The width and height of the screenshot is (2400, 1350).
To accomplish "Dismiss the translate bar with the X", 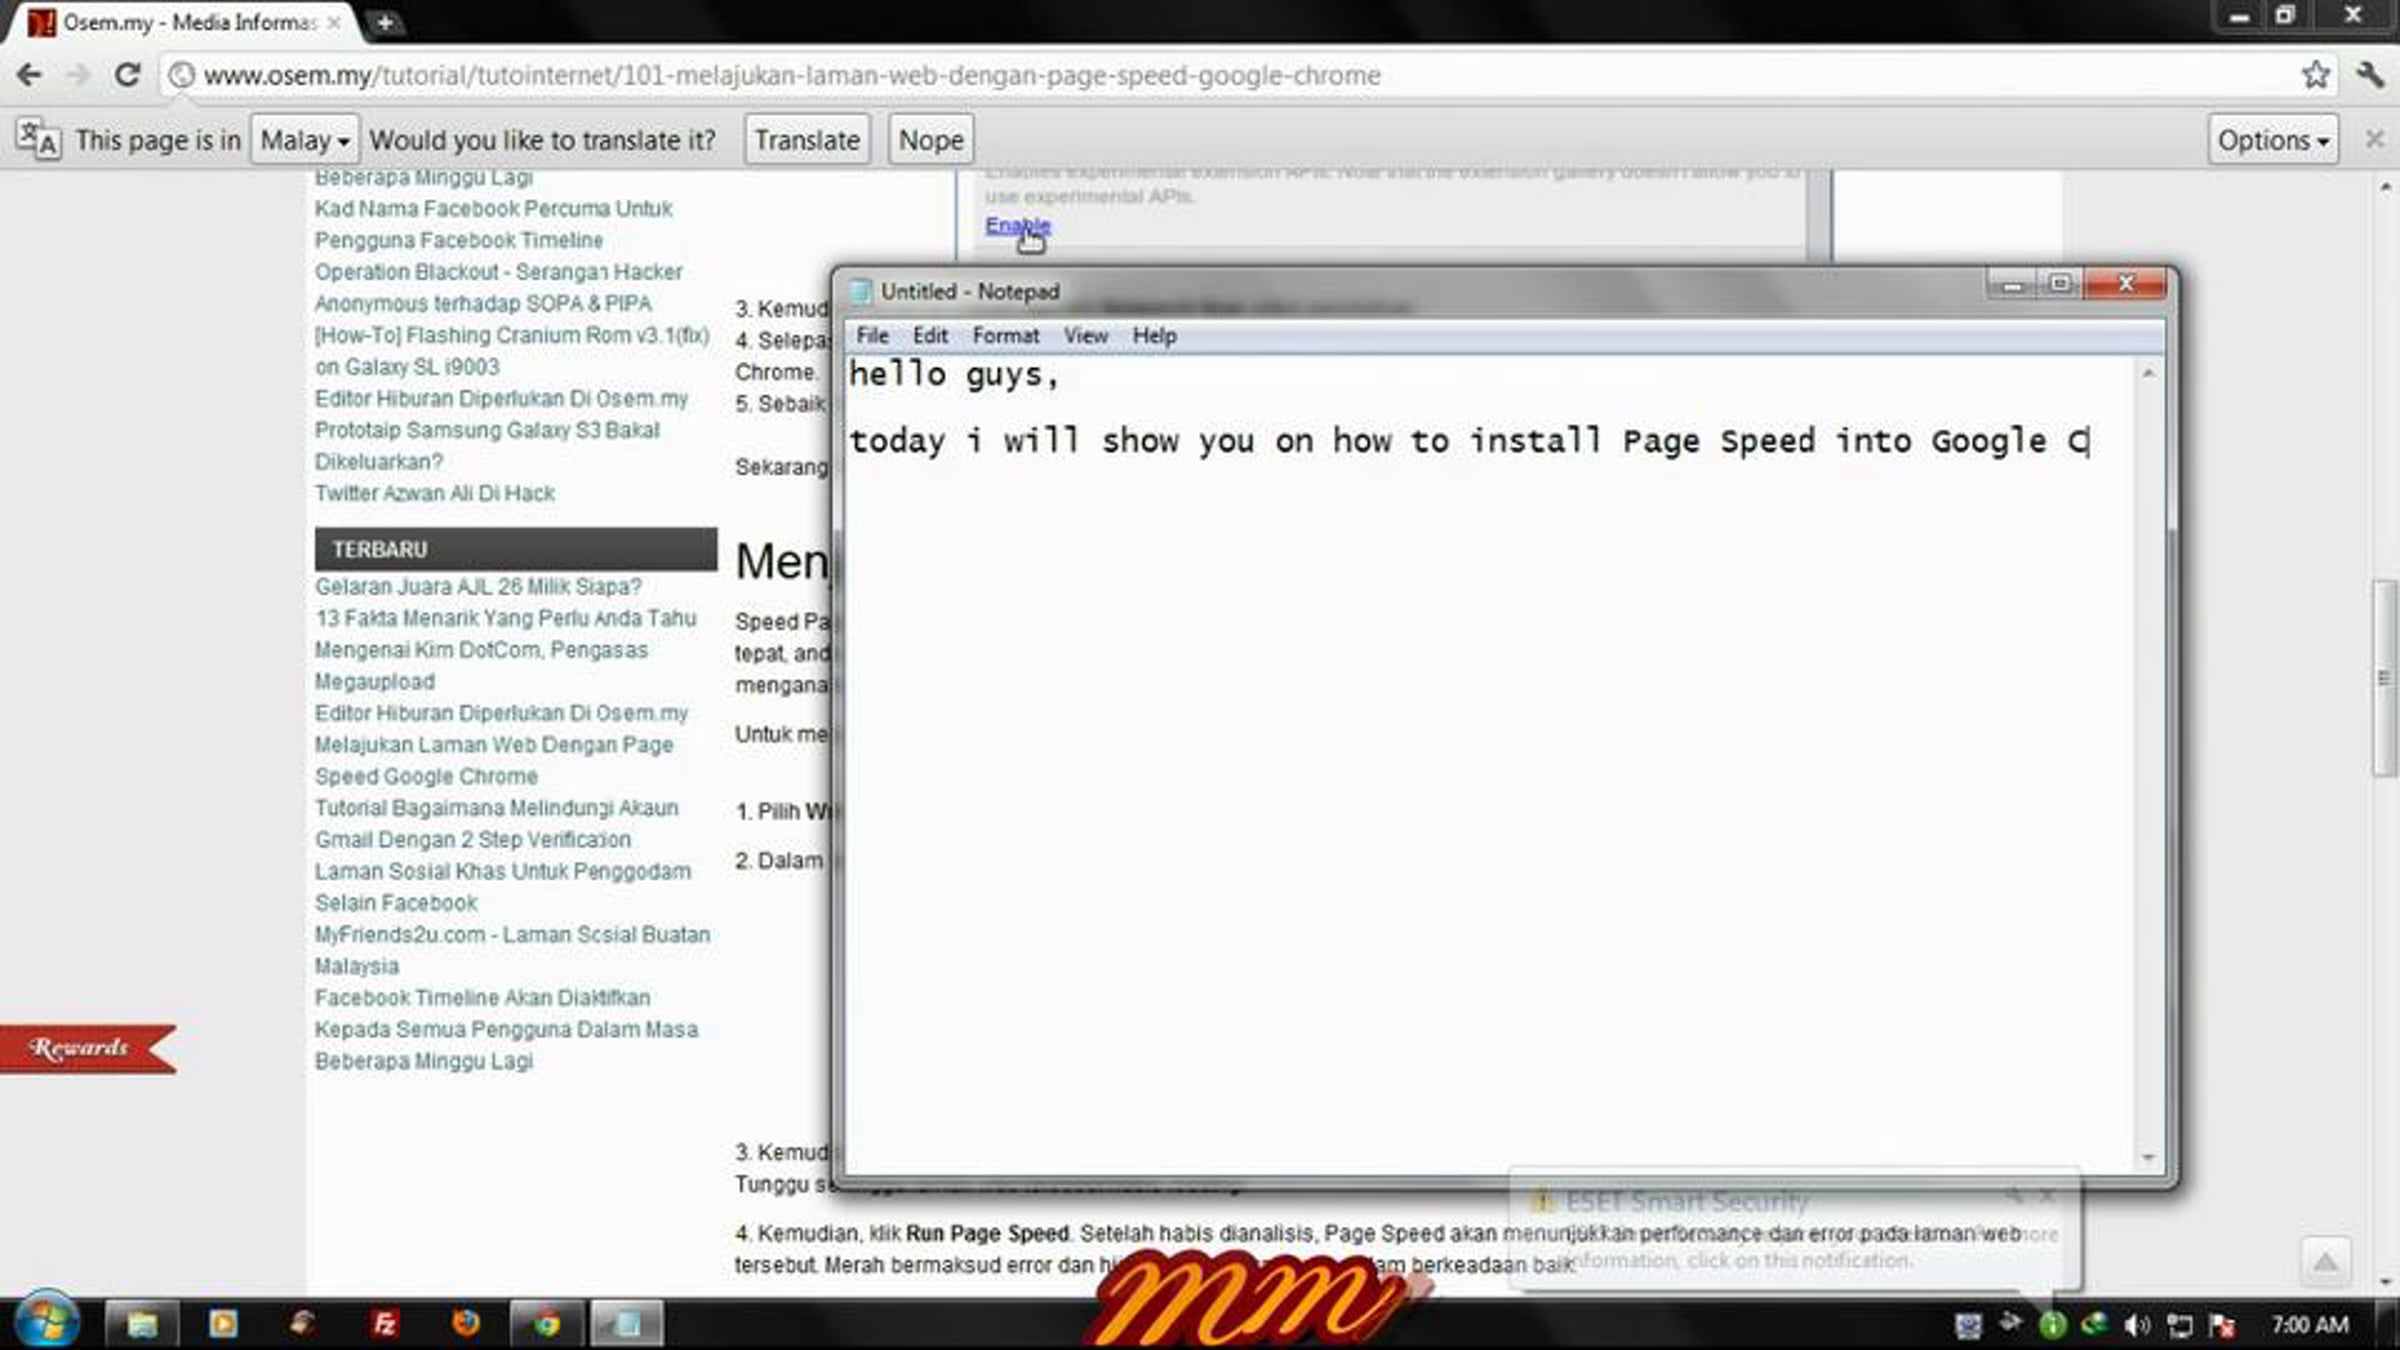I will [x=2375, y=139].
